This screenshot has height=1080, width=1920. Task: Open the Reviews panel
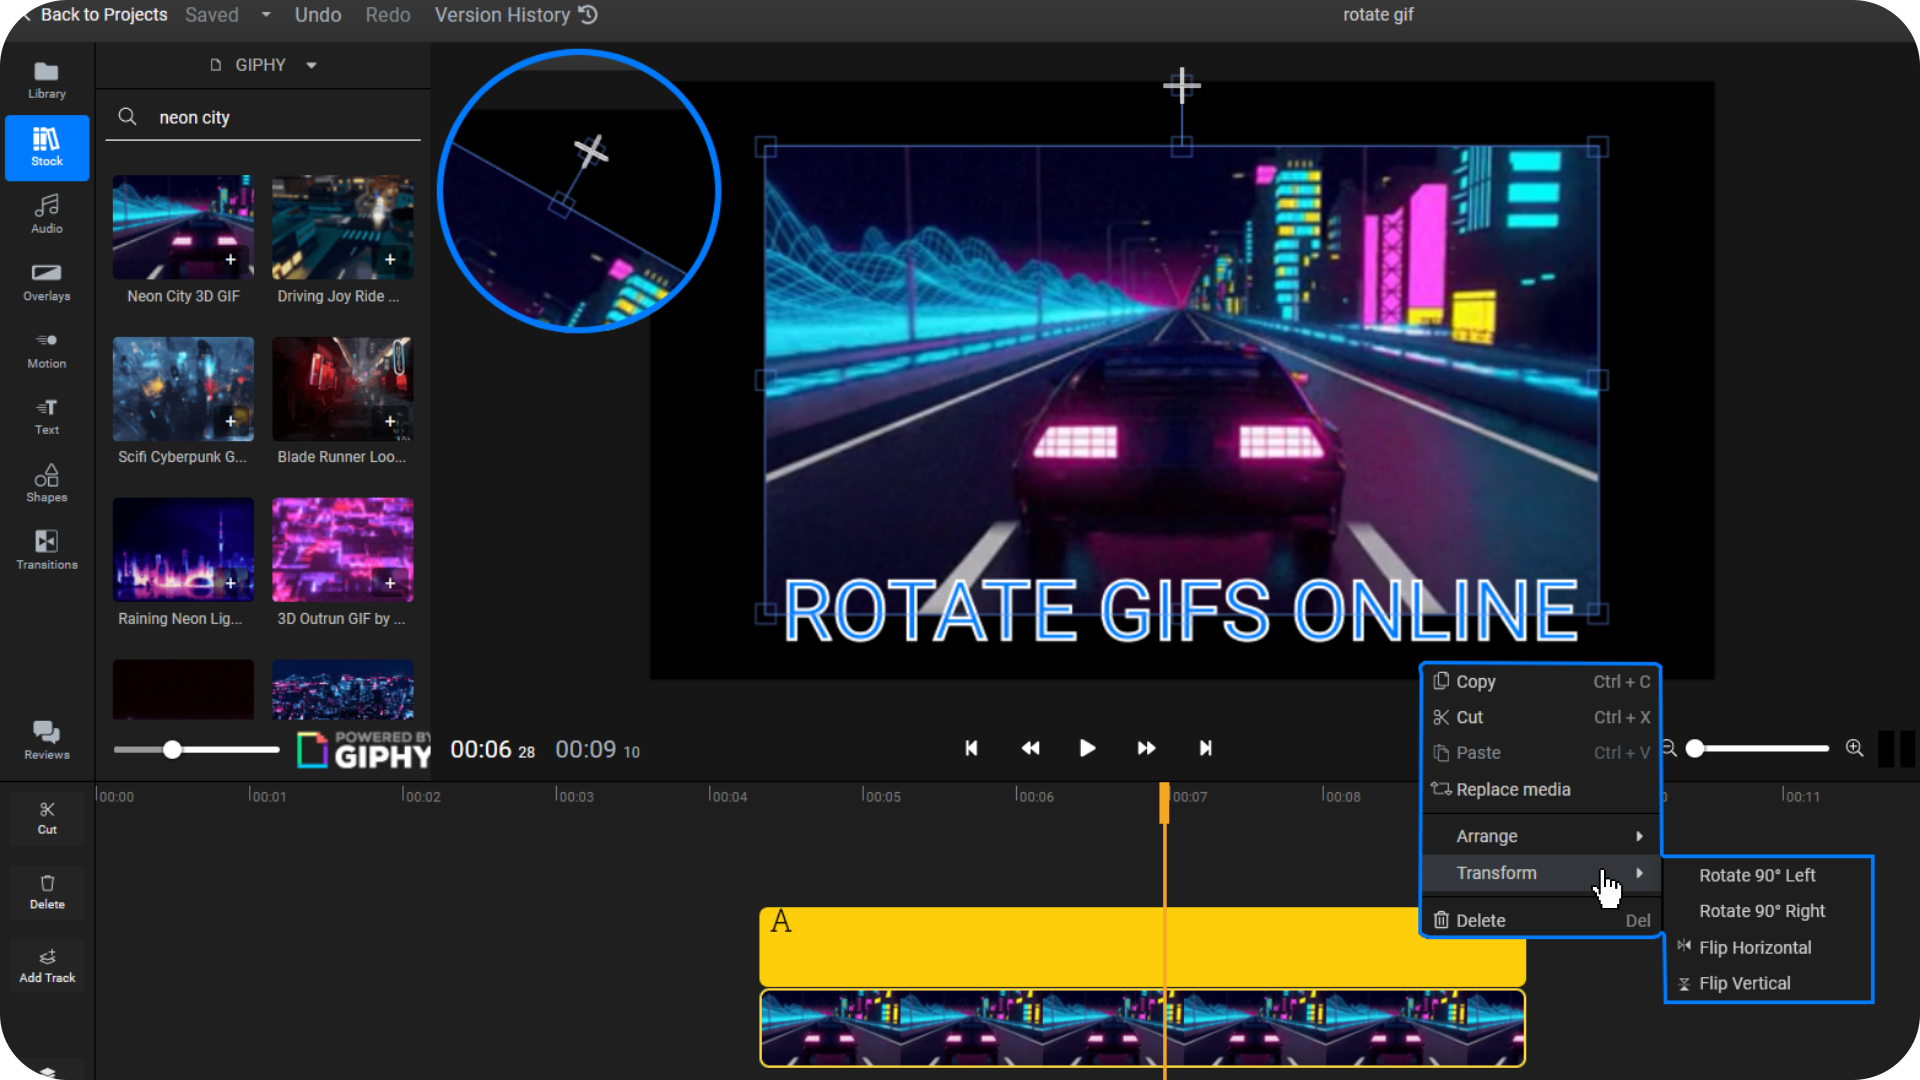tap(46, 740)
